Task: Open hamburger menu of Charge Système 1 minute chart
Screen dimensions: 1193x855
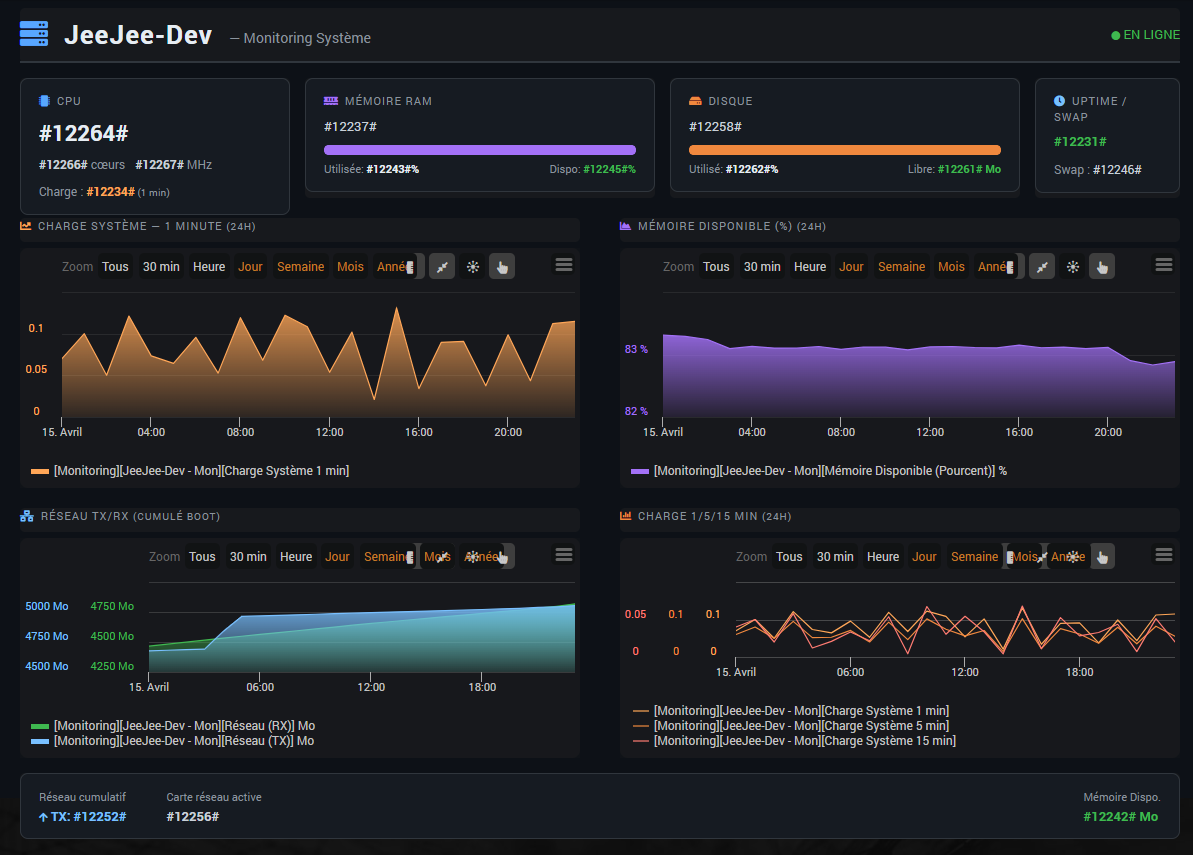Action: [x=564, y=264]
